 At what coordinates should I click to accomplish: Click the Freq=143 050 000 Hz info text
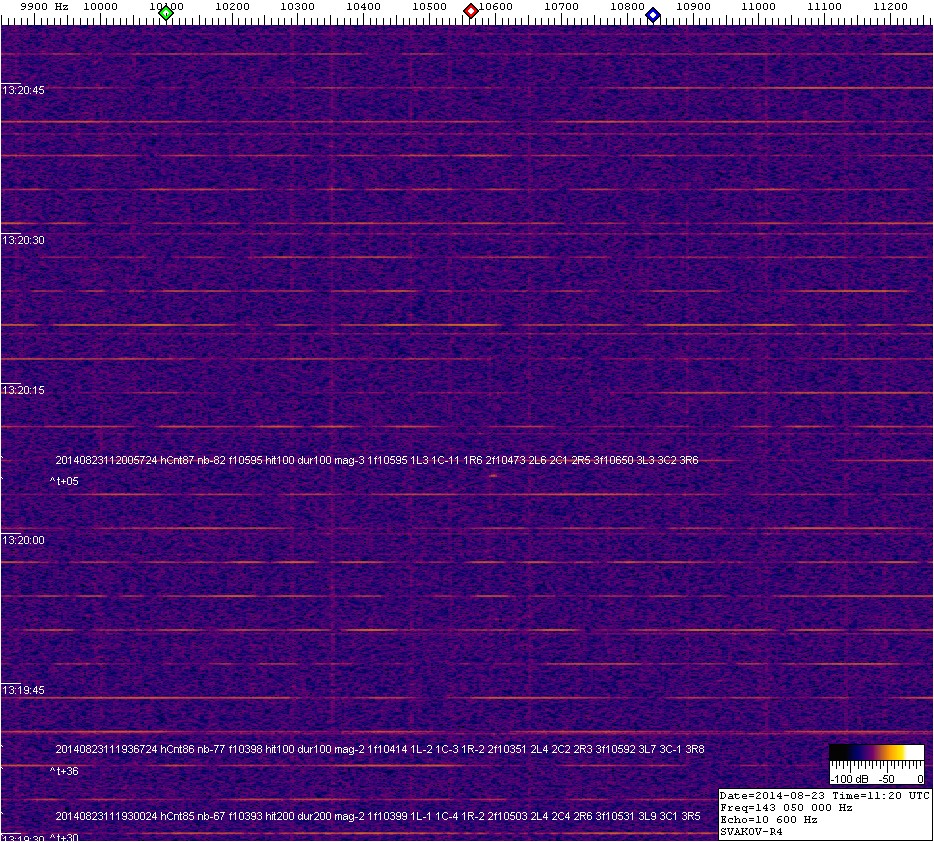[x=786, y=807]
